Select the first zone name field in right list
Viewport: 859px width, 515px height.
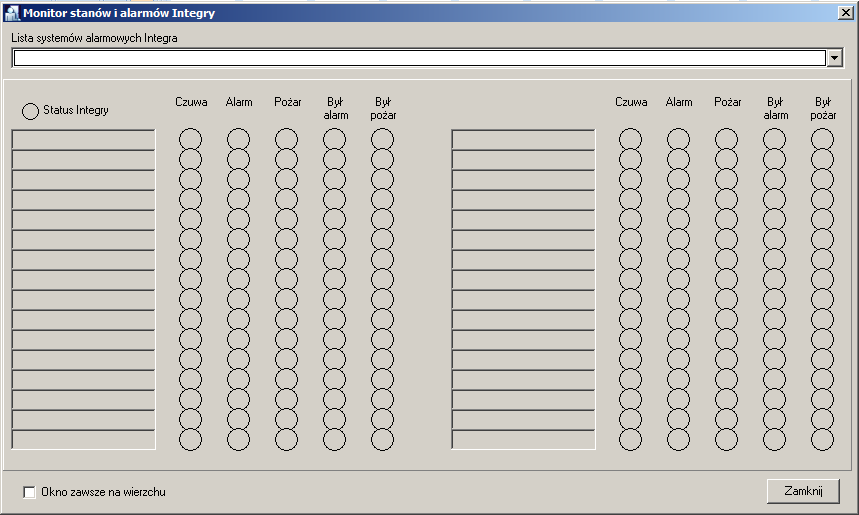pos(523,140)
